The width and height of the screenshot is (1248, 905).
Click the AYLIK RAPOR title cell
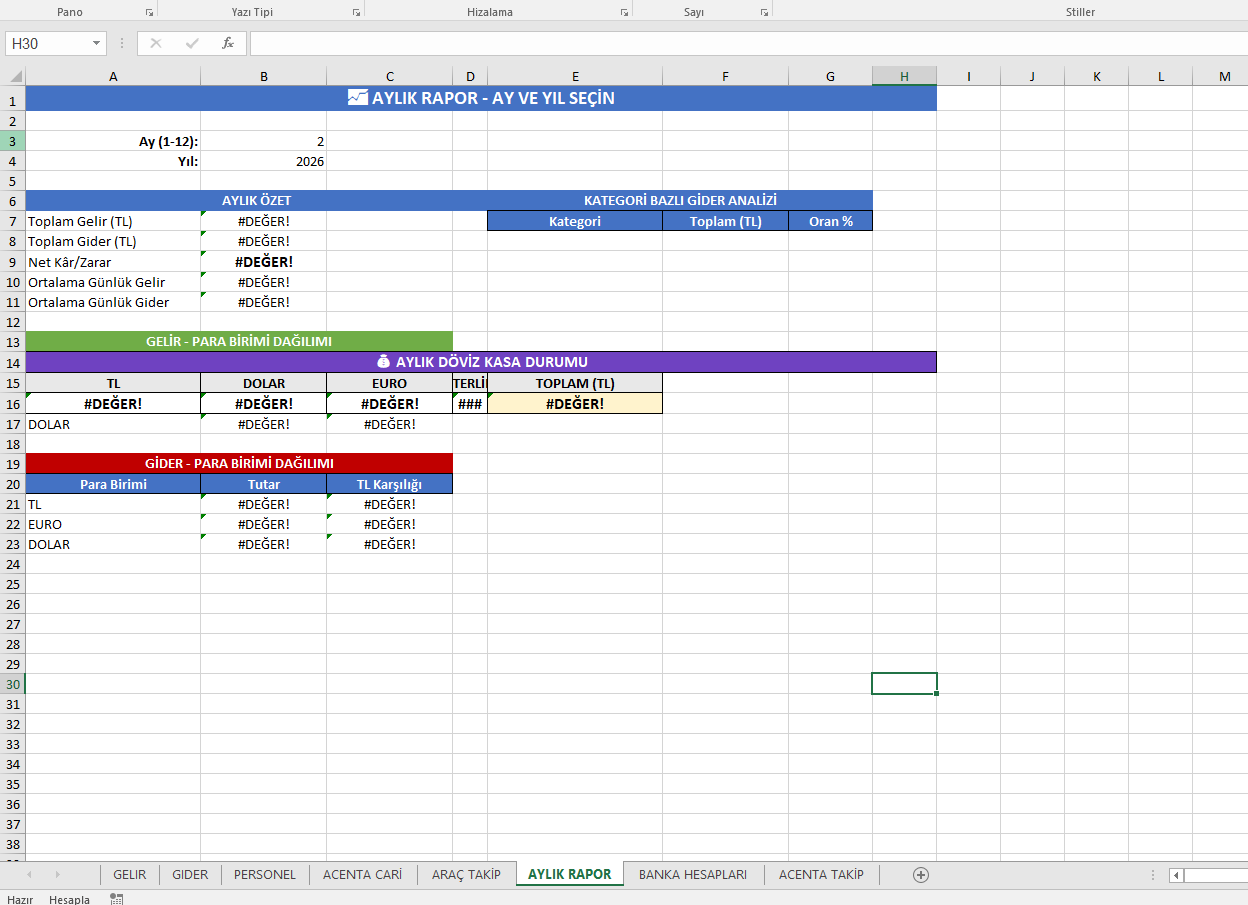(x=481, y=98)
